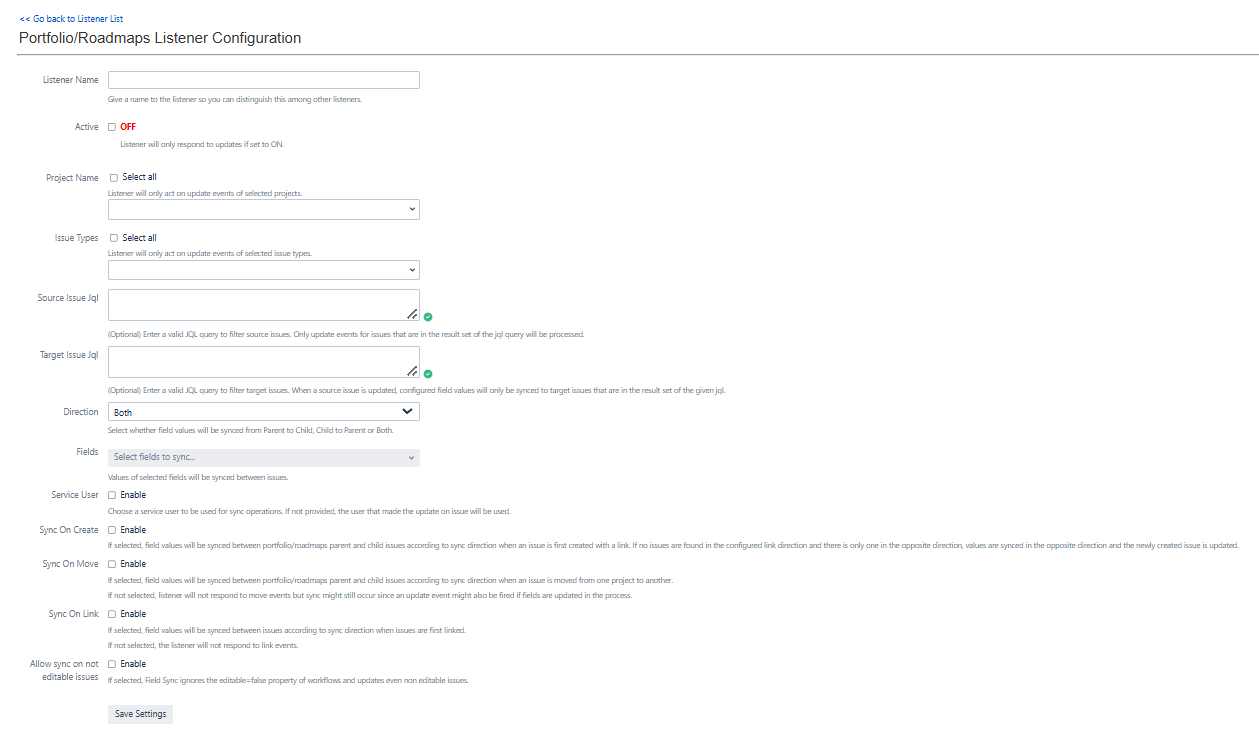This screenshot has height=731, width=1259.
Task: Enable Sync On Create checkbox
Action: (x=112, y=530)
